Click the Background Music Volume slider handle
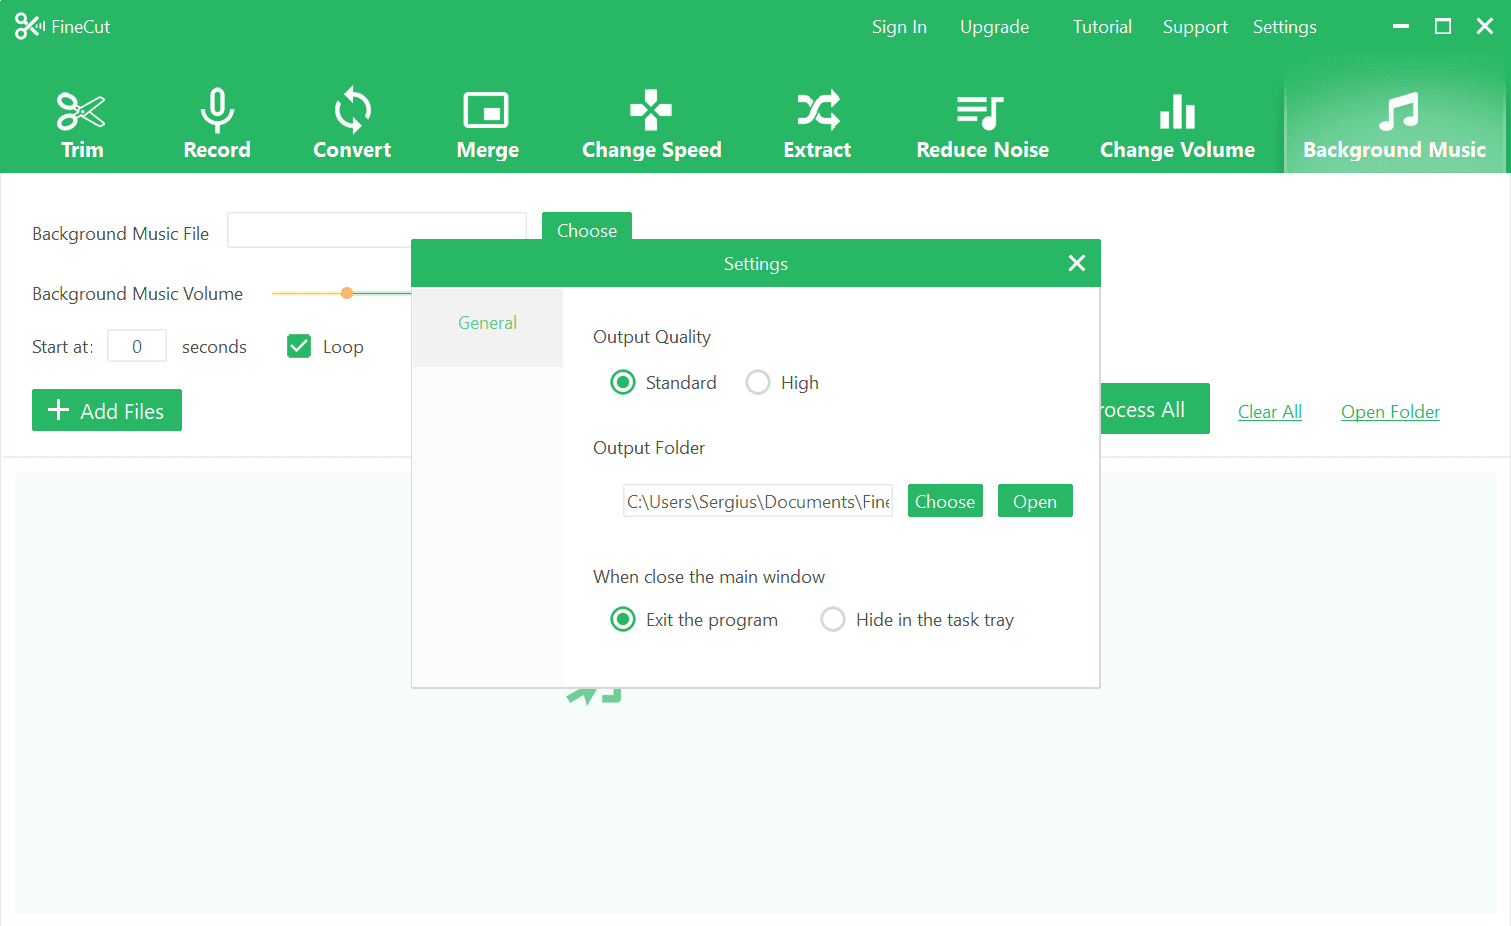 (347, 293)
